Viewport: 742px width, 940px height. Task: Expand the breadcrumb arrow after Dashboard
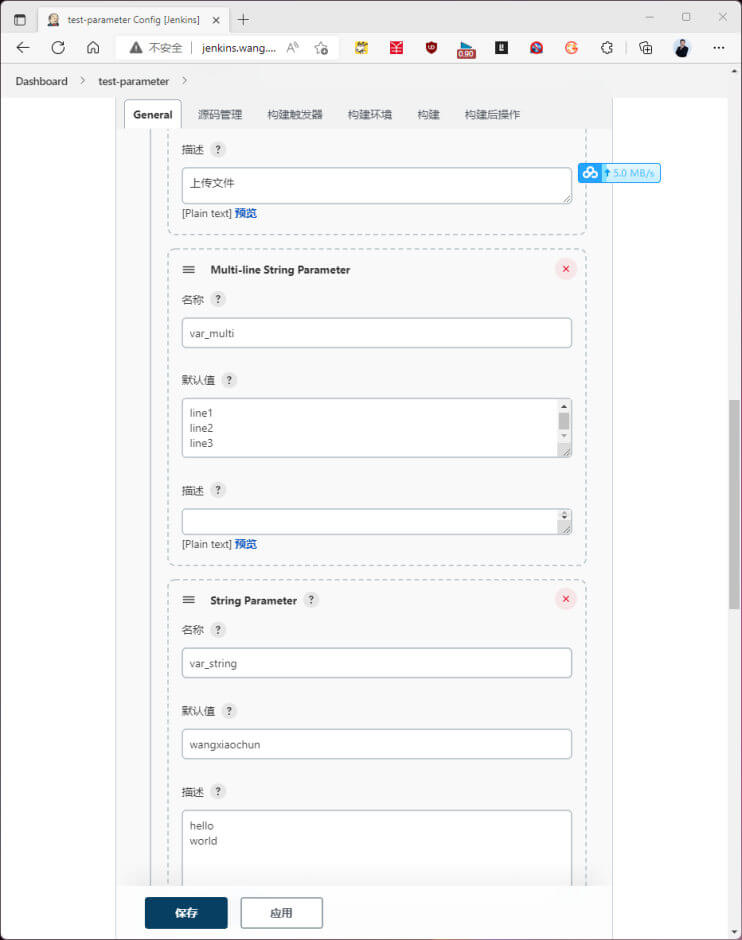coord(83,80)
